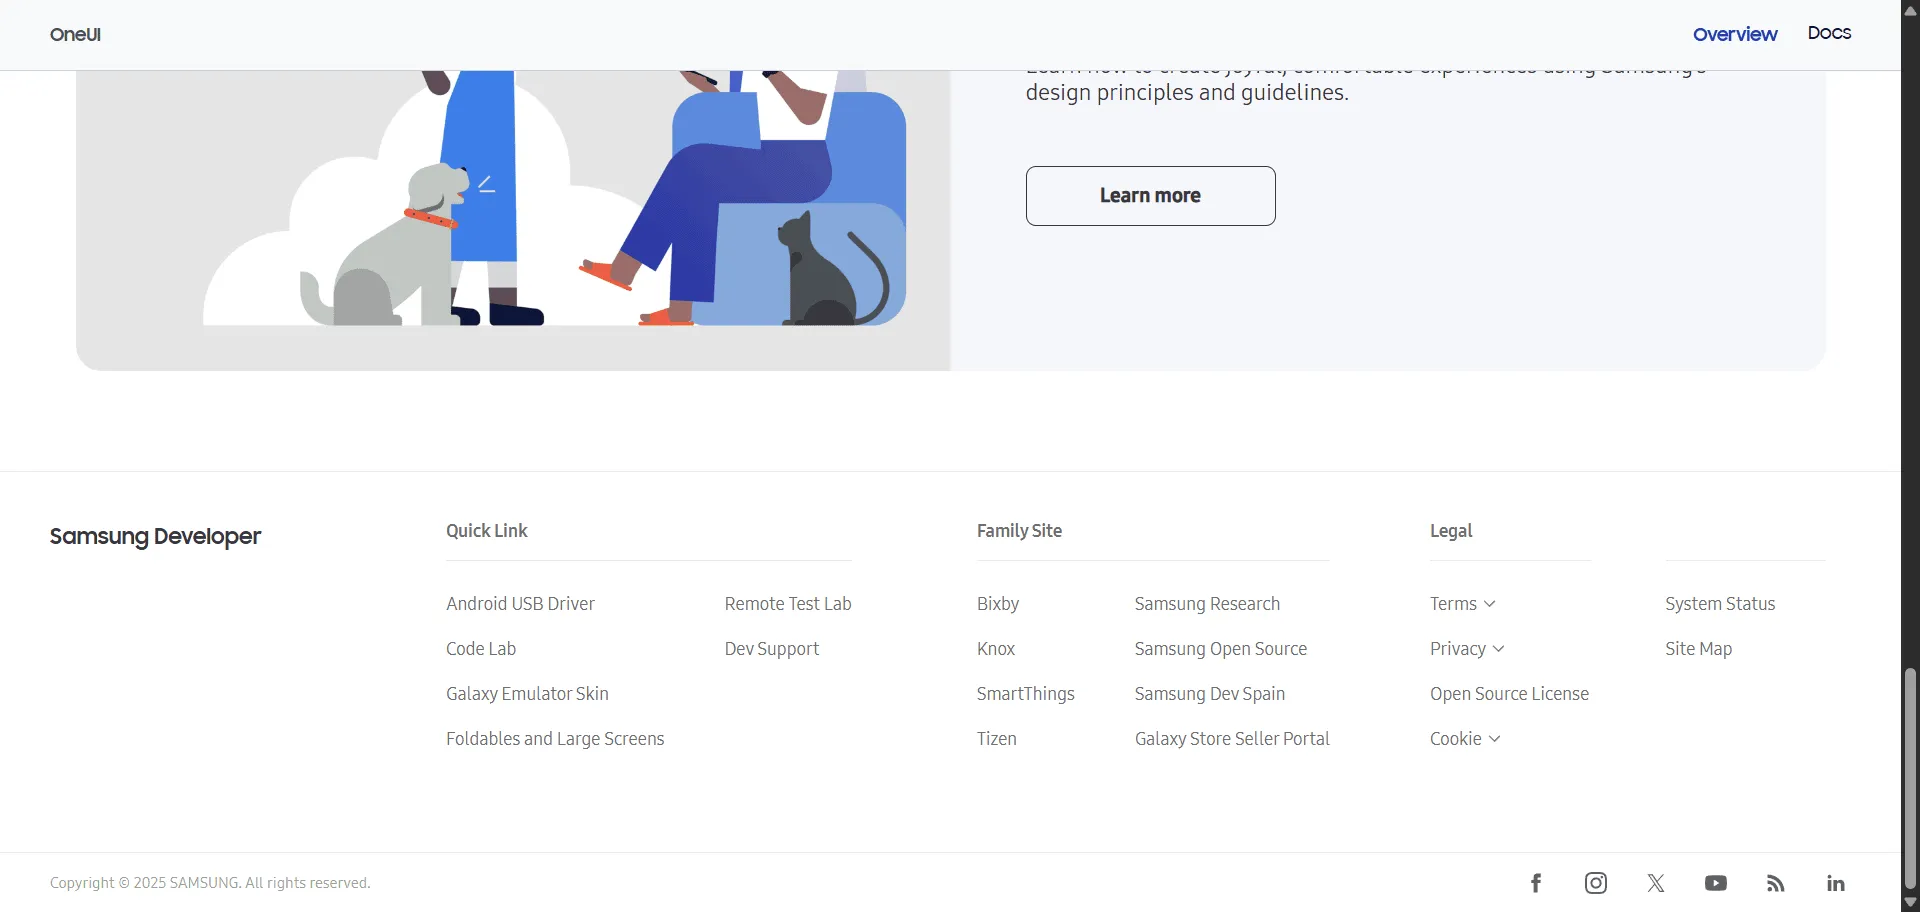Open Galaxy Store Seller Portal link
Viewport: 1920px width, 912px height.
(1232, 739)
